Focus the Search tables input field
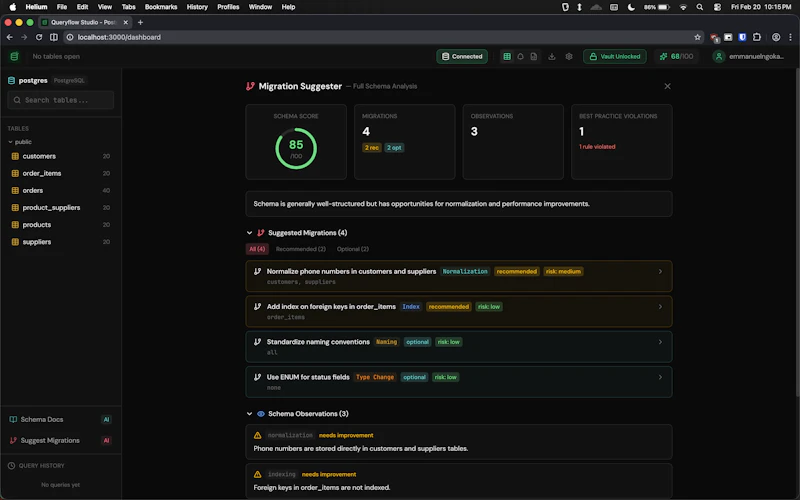 click(61, 100)
